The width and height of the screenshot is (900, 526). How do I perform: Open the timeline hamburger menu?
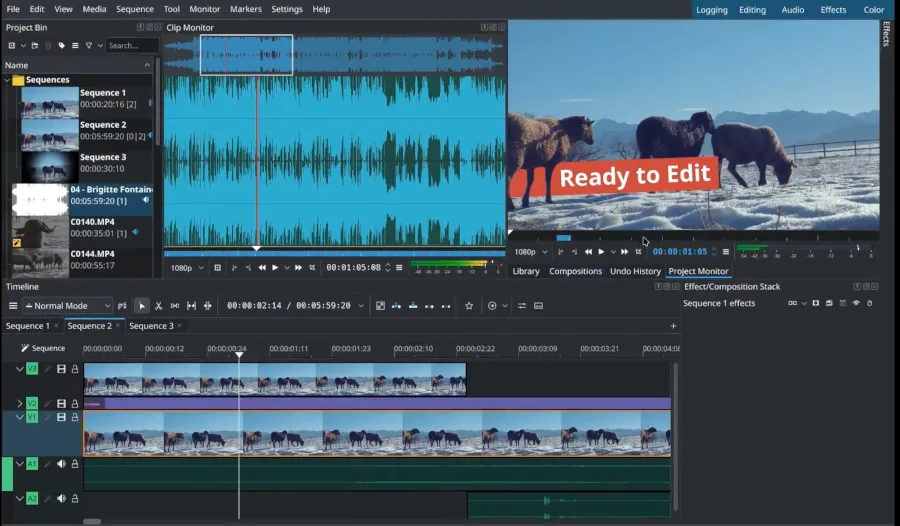(13, 306)
